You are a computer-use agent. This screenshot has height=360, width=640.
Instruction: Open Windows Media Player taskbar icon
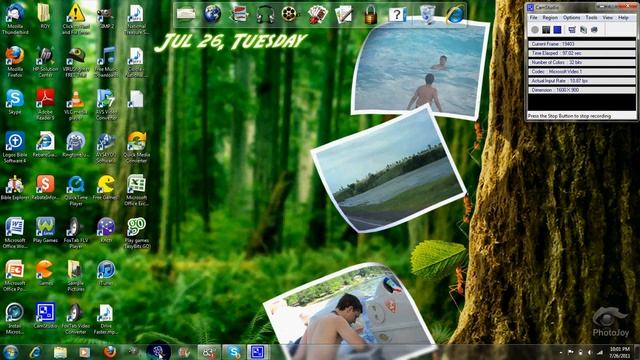click(x=84, y=352)
